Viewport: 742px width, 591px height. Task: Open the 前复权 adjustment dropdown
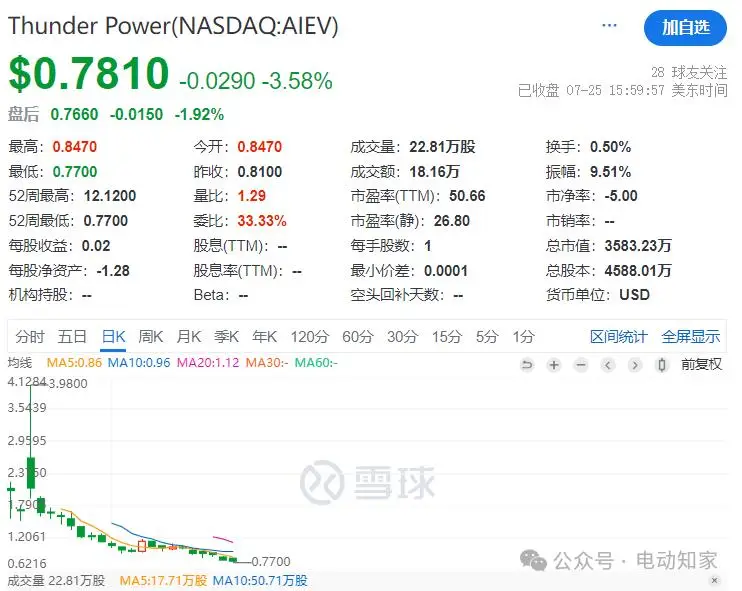point(701,365)
